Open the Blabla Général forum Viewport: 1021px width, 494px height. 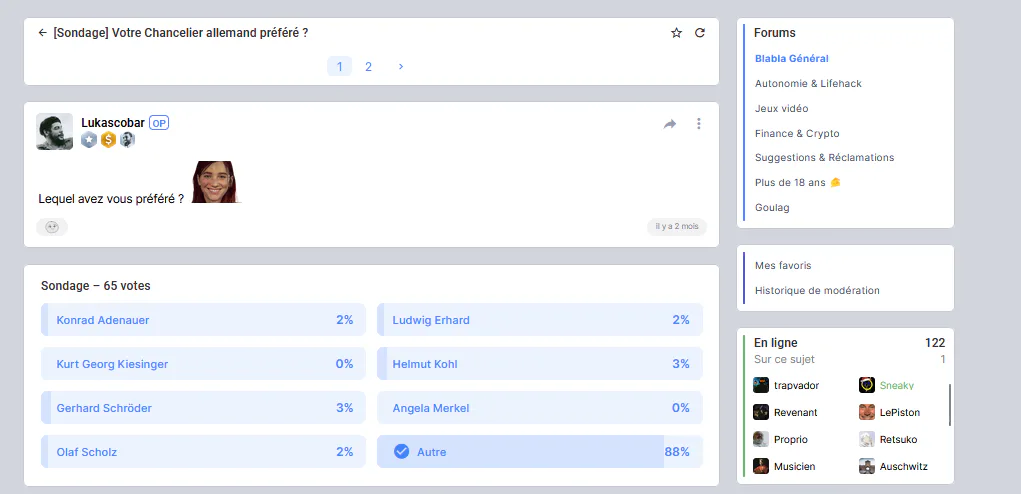pyautogui.click(x=792, y=59)
